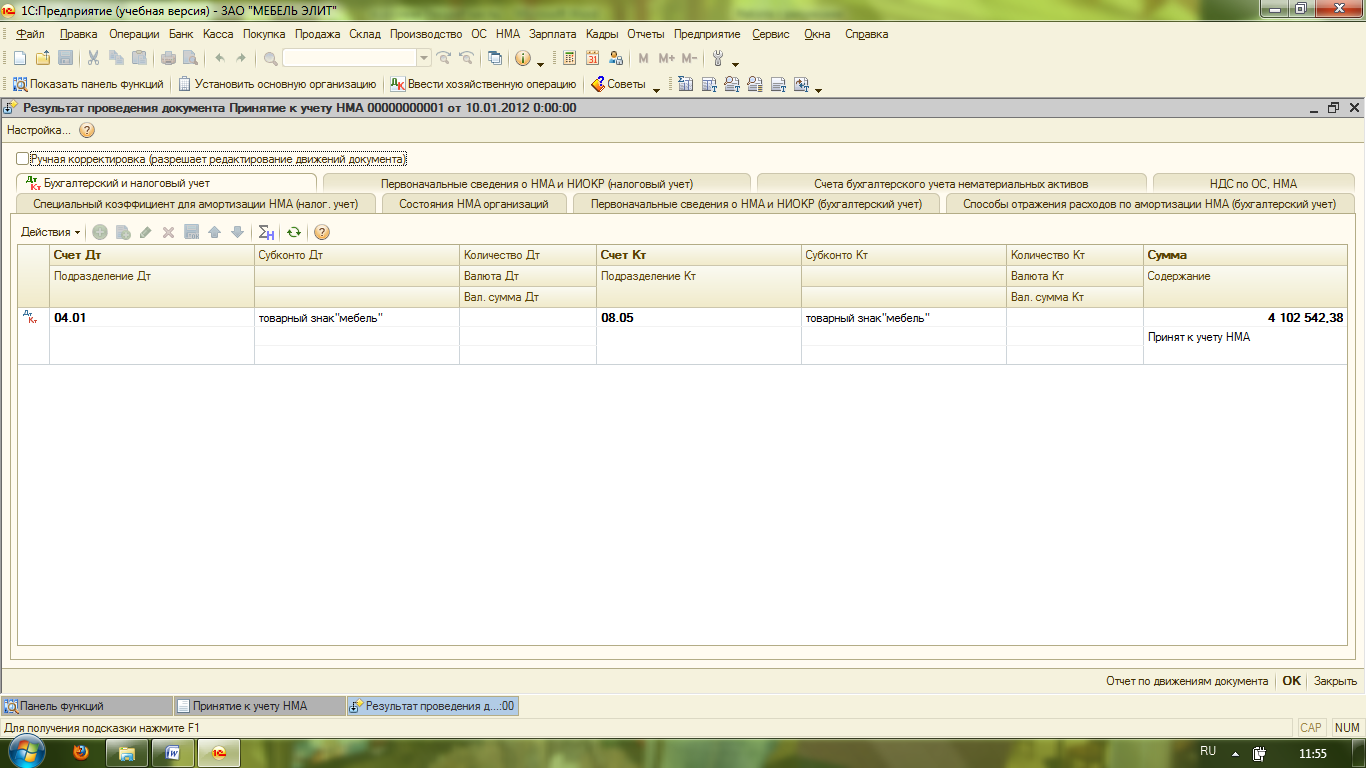Expand the dropdown arrow after Советы
The width and height of the screenshot is (1366, 768).
[656, 89]
